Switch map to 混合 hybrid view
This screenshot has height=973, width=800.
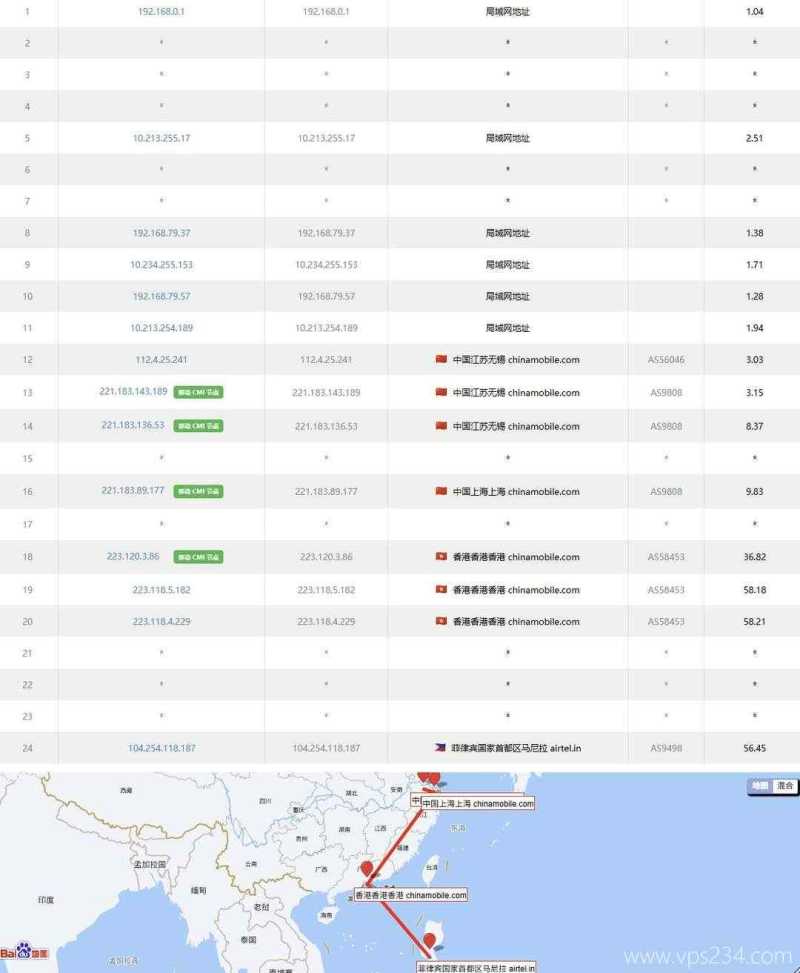785,787
